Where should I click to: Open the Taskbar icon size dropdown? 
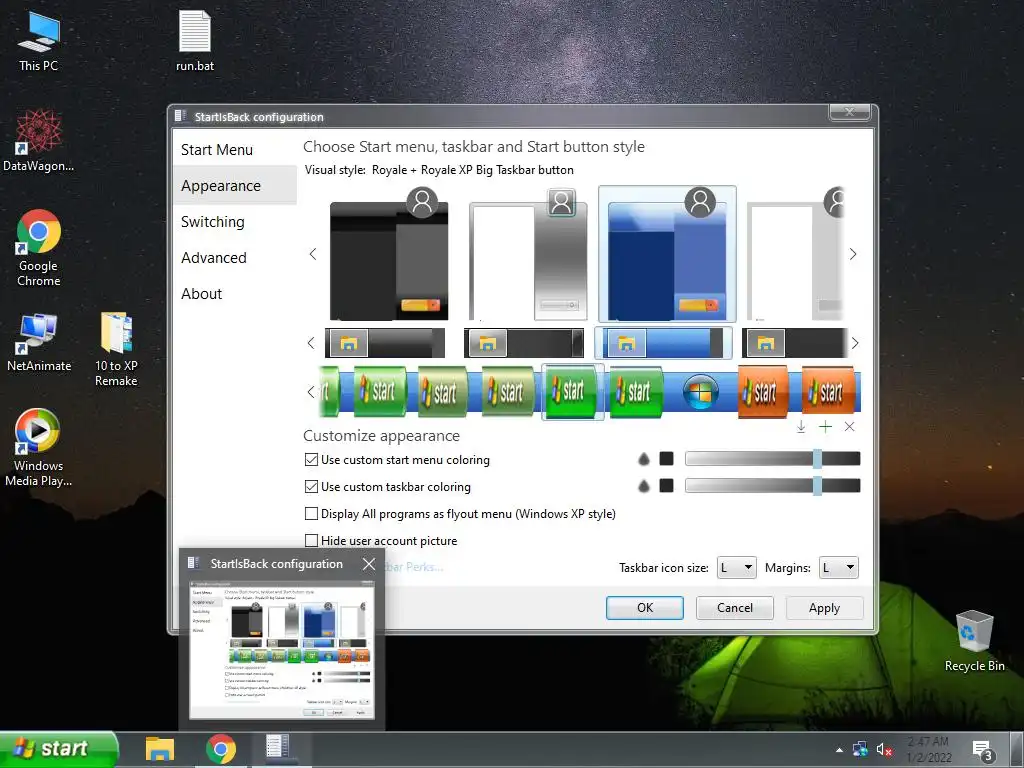click(737, 568)
